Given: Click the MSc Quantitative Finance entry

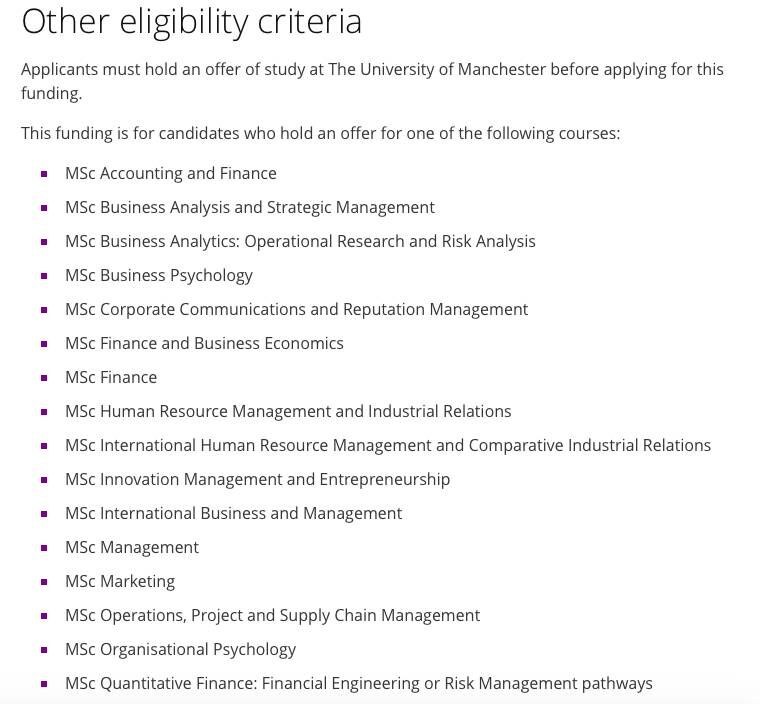Looking at the screenshot, I should pyautogui.click(x=358, y=683).
